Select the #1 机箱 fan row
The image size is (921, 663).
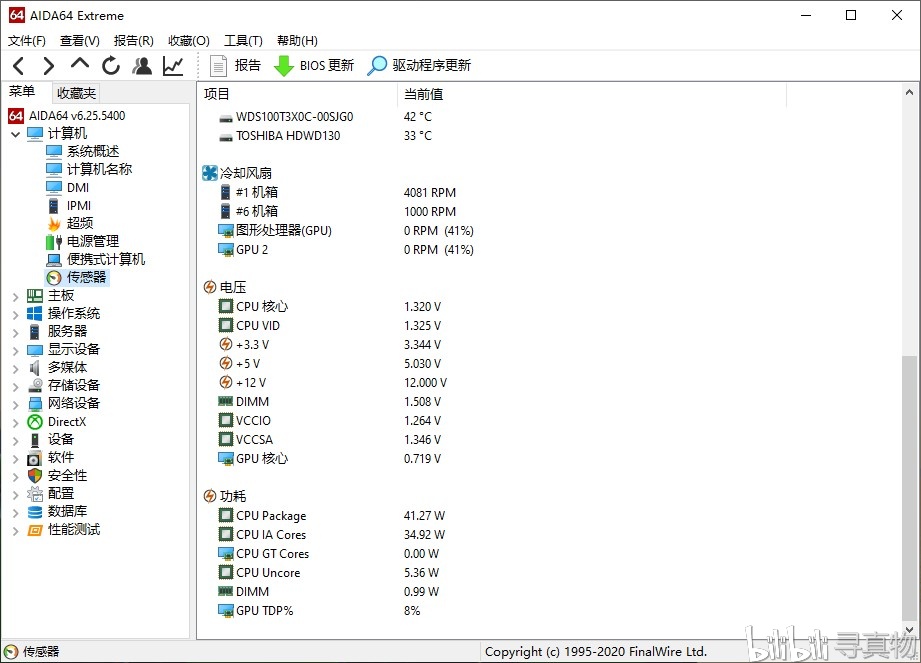[x=248, y=193]
